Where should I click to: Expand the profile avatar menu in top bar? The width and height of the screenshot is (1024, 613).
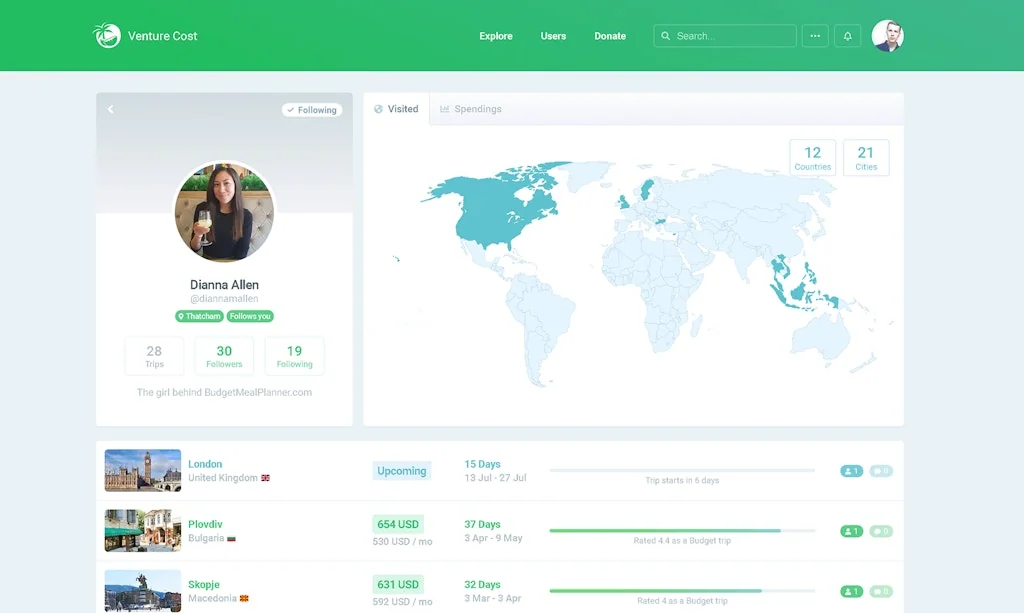click(888, 35)
